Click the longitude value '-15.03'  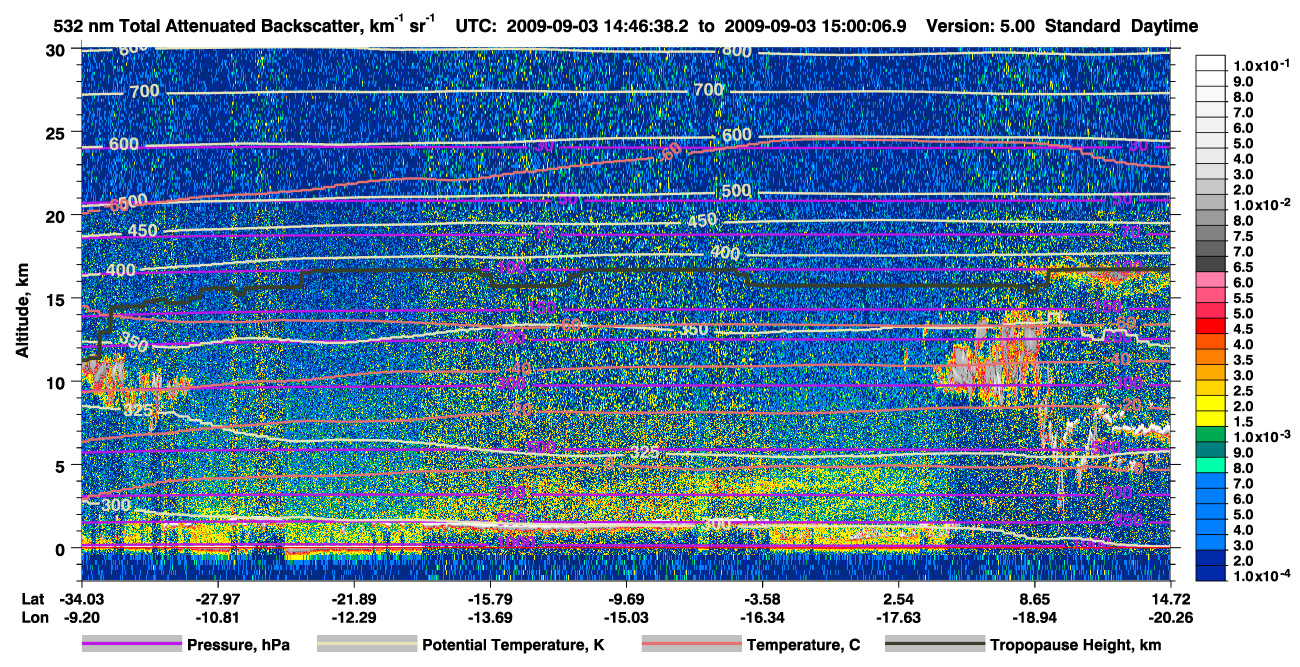click(x=626, y=617)
